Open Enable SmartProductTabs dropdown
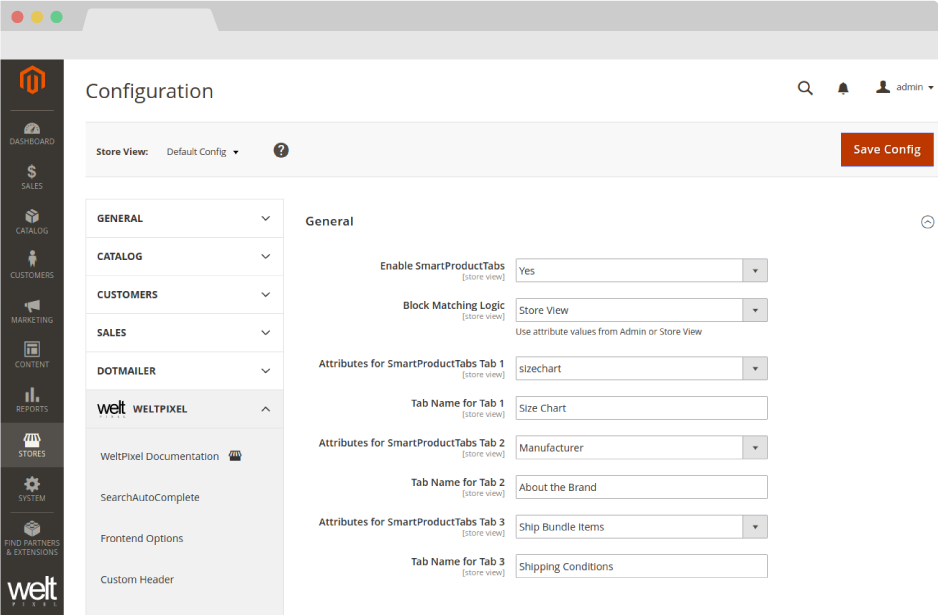This screenshot has height=615, width=938. click(641, 271)
